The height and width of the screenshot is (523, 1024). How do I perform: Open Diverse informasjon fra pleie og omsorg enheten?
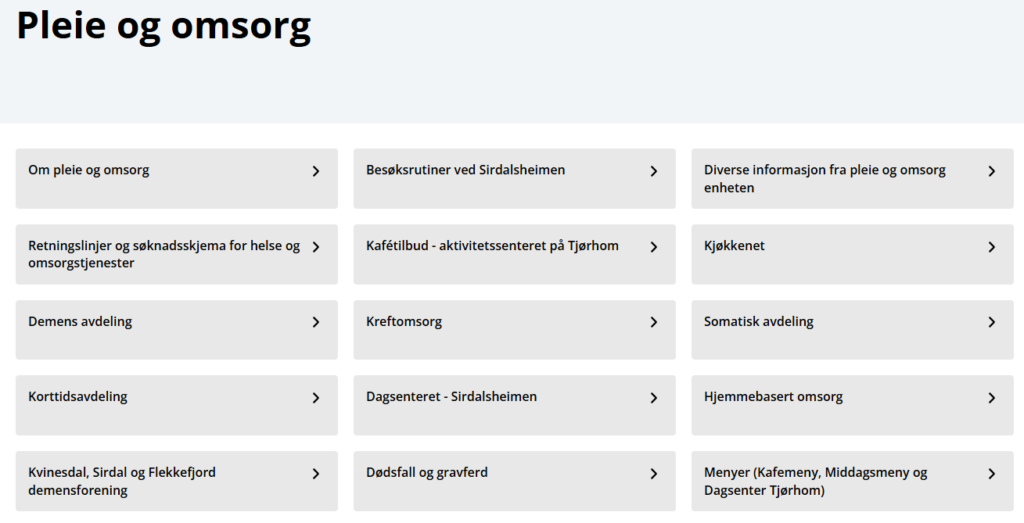pyautogui.click(x=824, y=179)
